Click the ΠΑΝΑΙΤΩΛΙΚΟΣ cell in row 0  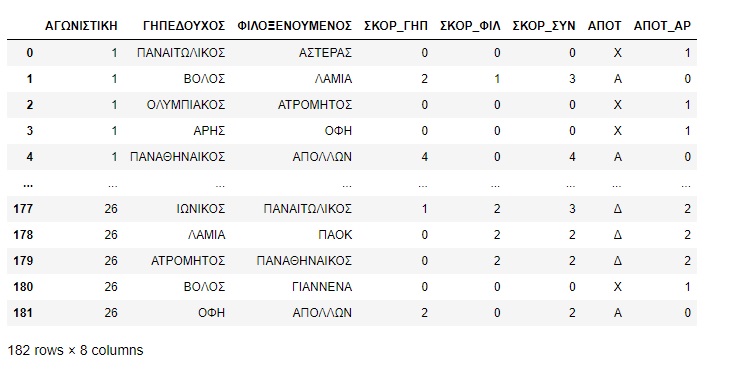pos(181,53)
